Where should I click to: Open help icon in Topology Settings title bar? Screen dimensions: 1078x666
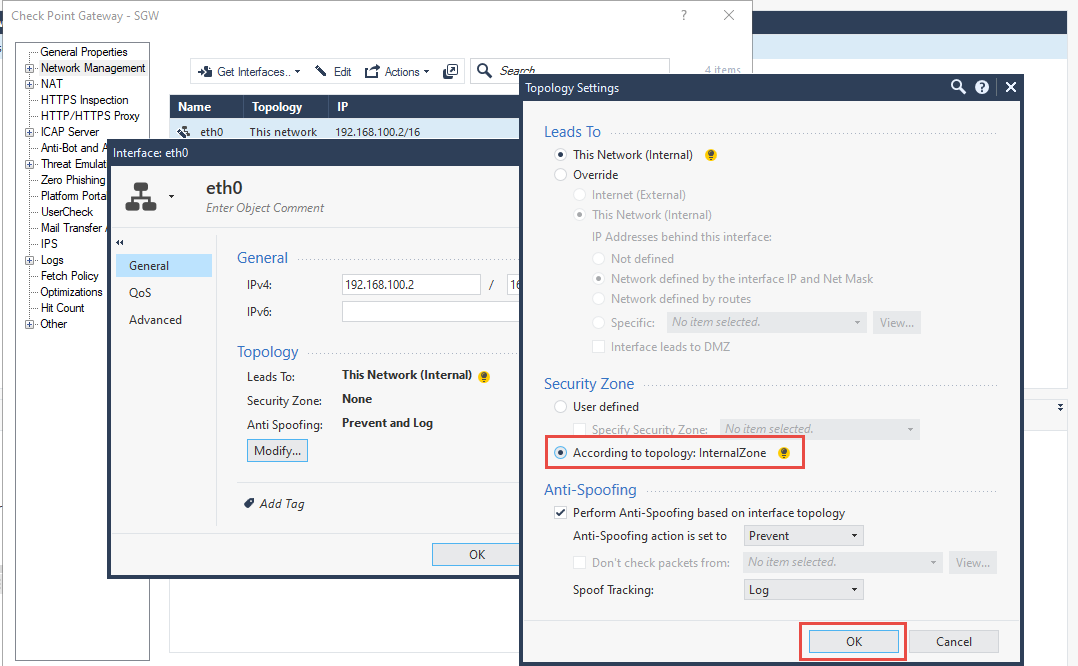pyautogui.click(x=982, y=87)
